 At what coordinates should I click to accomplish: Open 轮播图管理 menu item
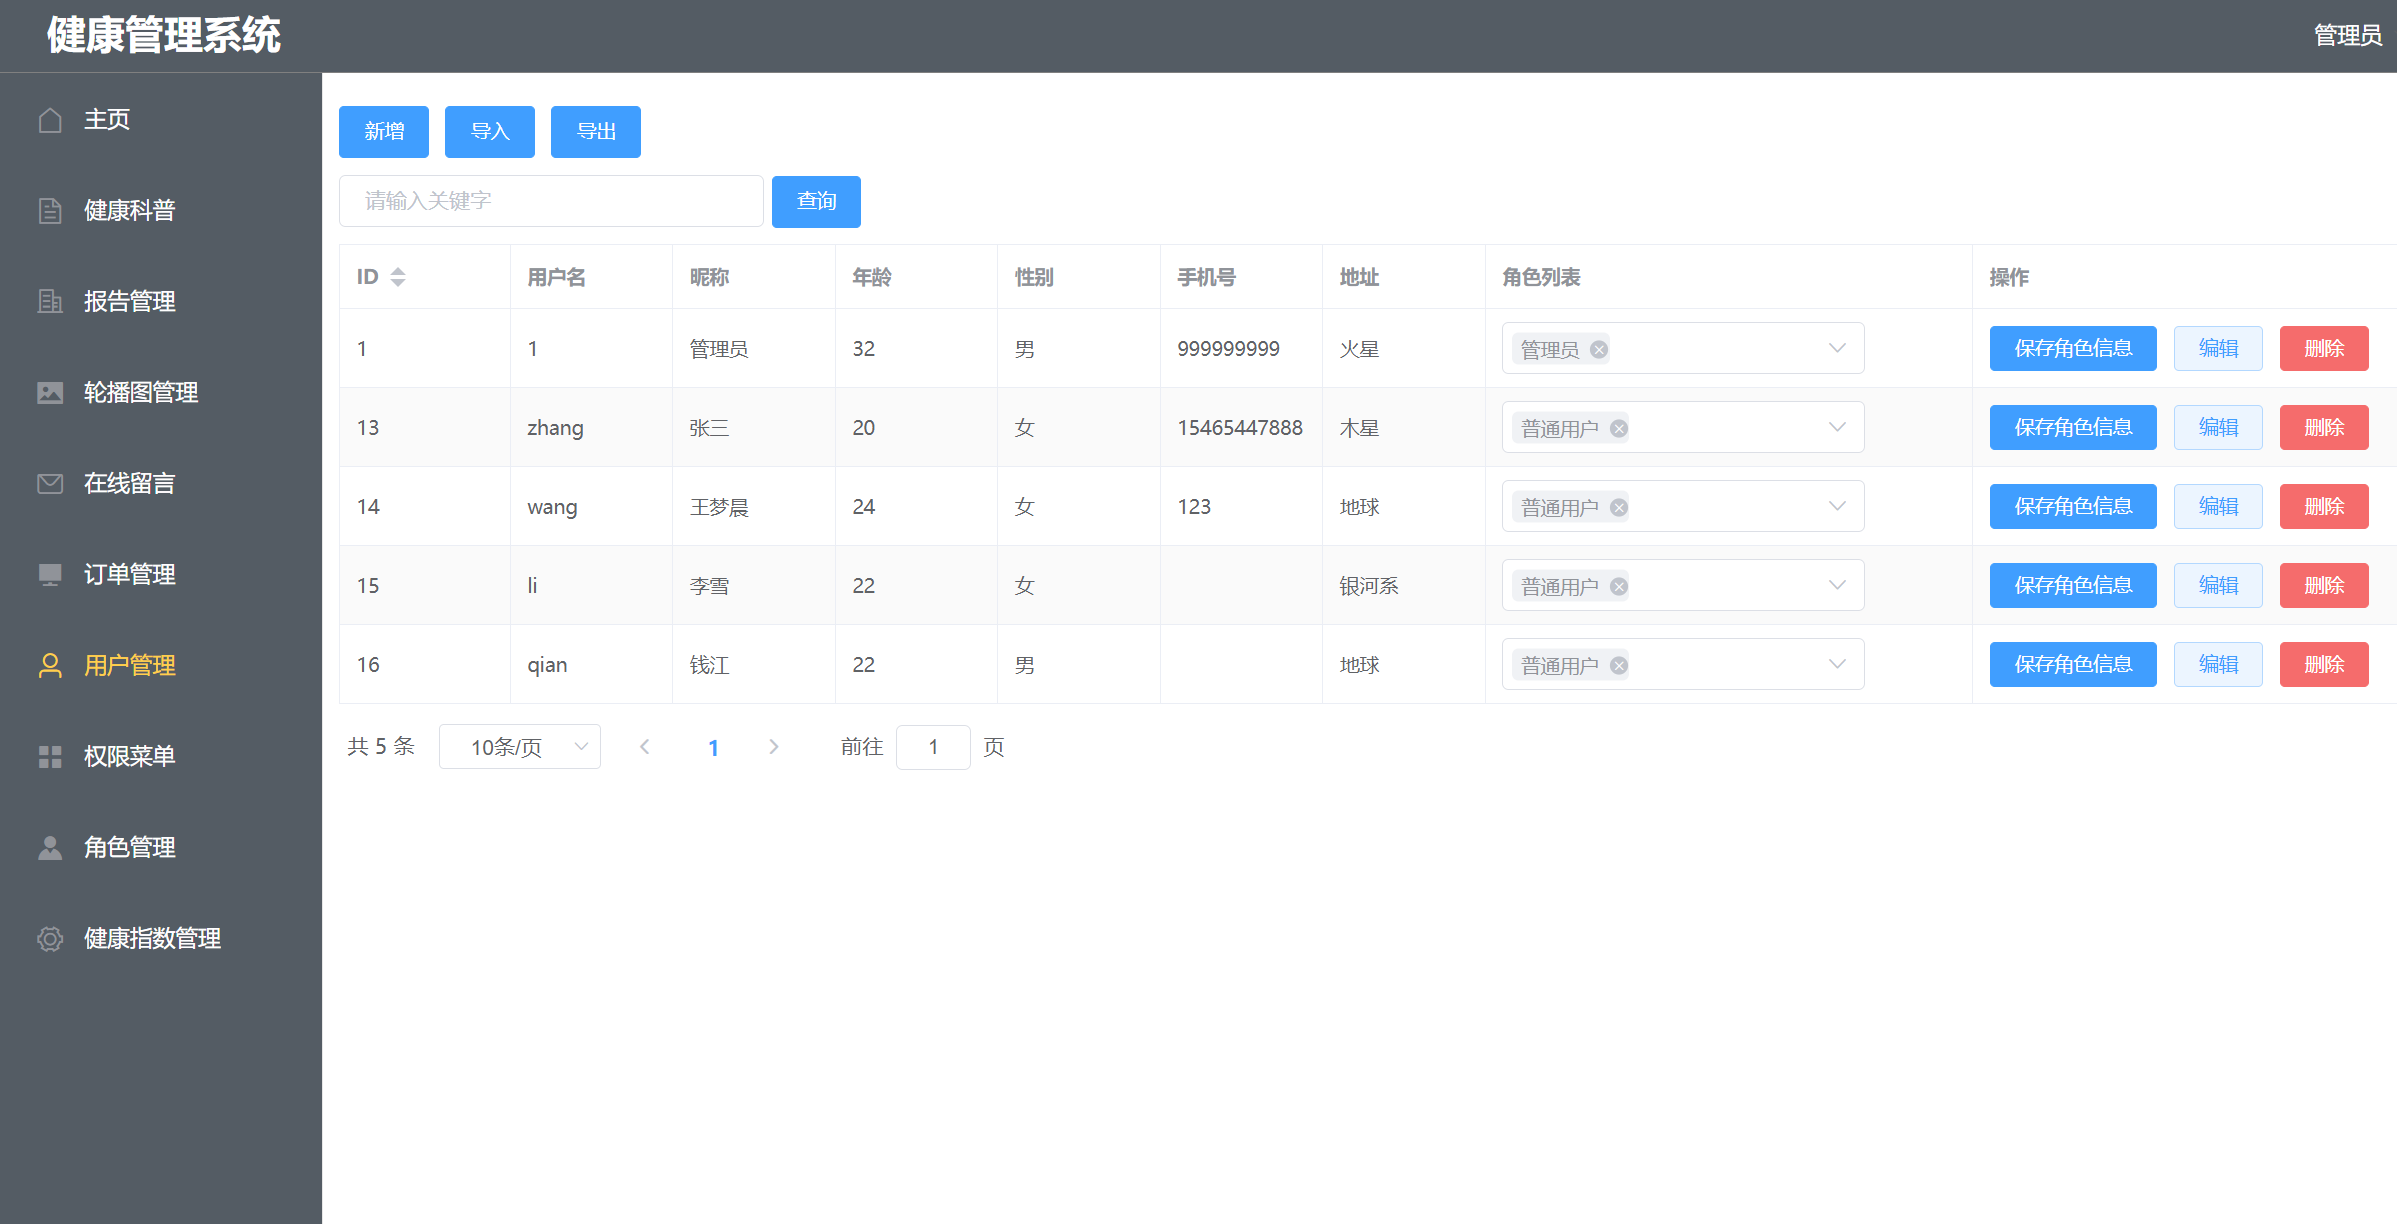point(161,393)
